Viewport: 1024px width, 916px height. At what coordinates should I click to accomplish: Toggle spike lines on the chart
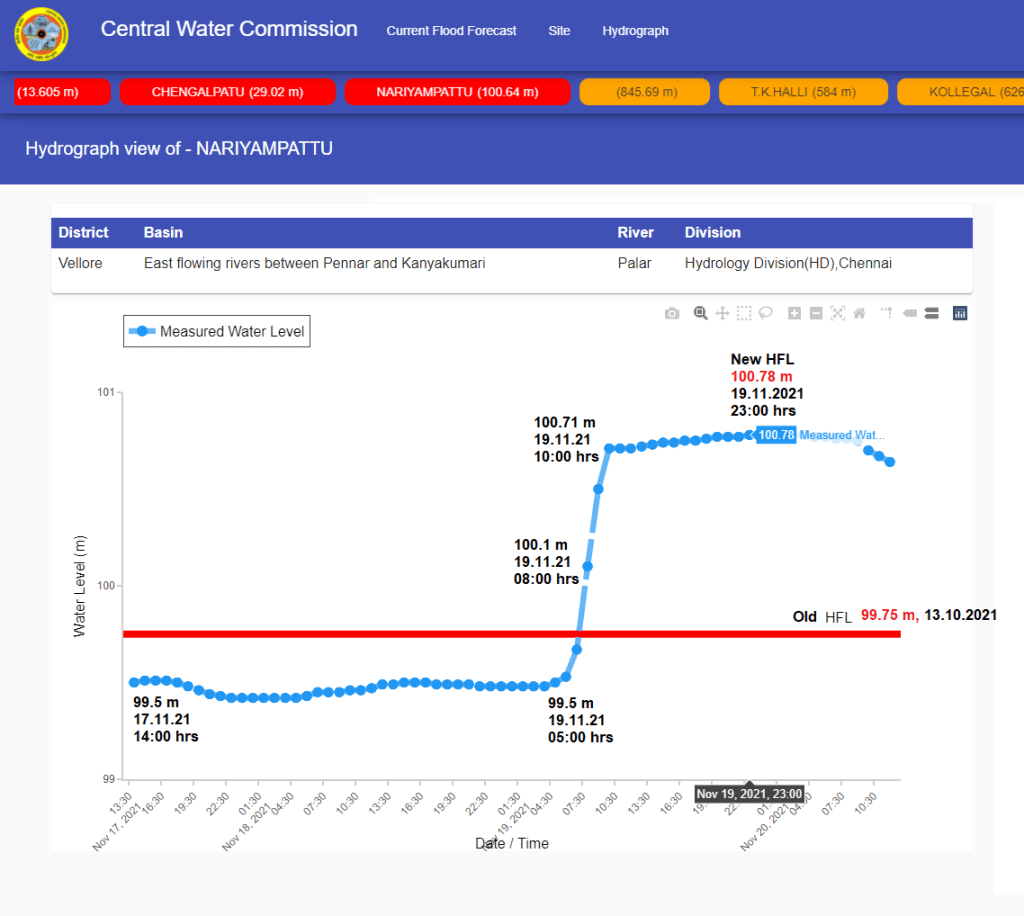click(x=886, y=313)
